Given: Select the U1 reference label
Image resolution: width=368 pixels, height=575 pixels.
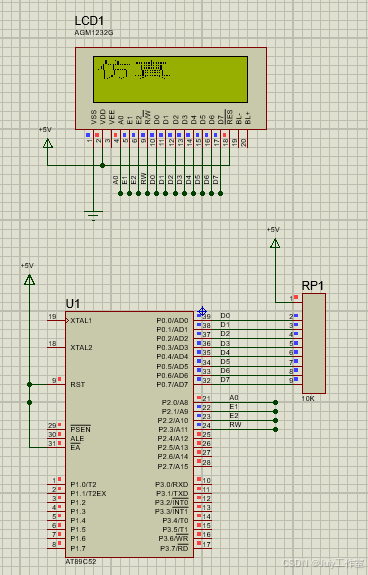Looking at the screenshot, I should pos(73,304).
